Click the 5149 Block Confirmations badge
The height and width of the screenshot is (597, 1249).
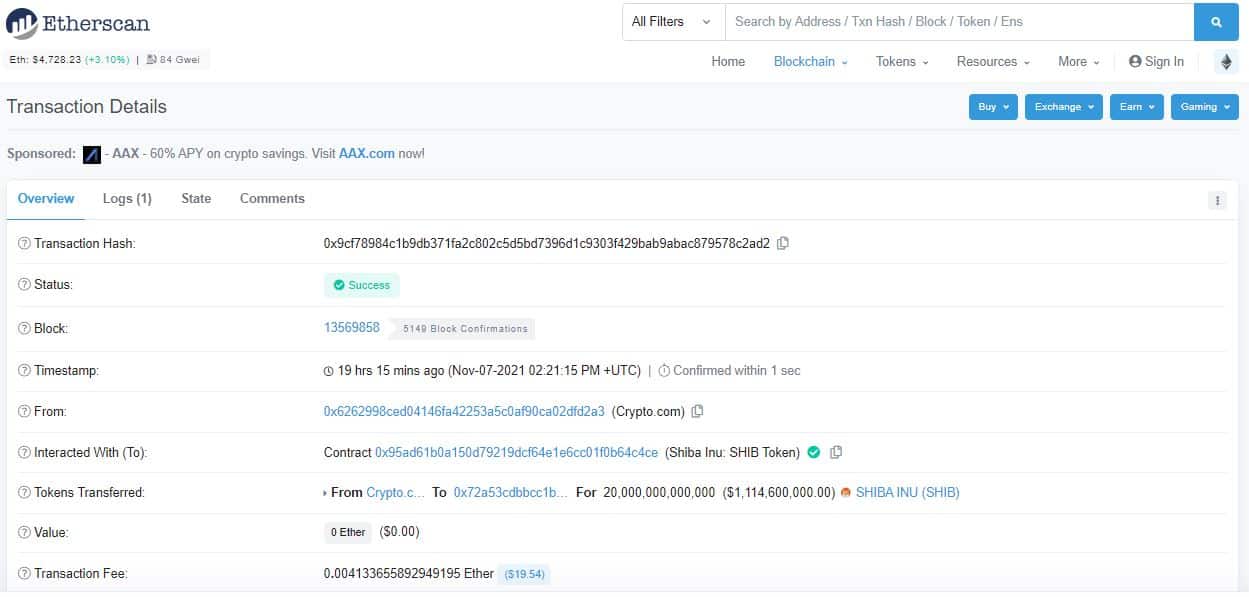(462, 329)
